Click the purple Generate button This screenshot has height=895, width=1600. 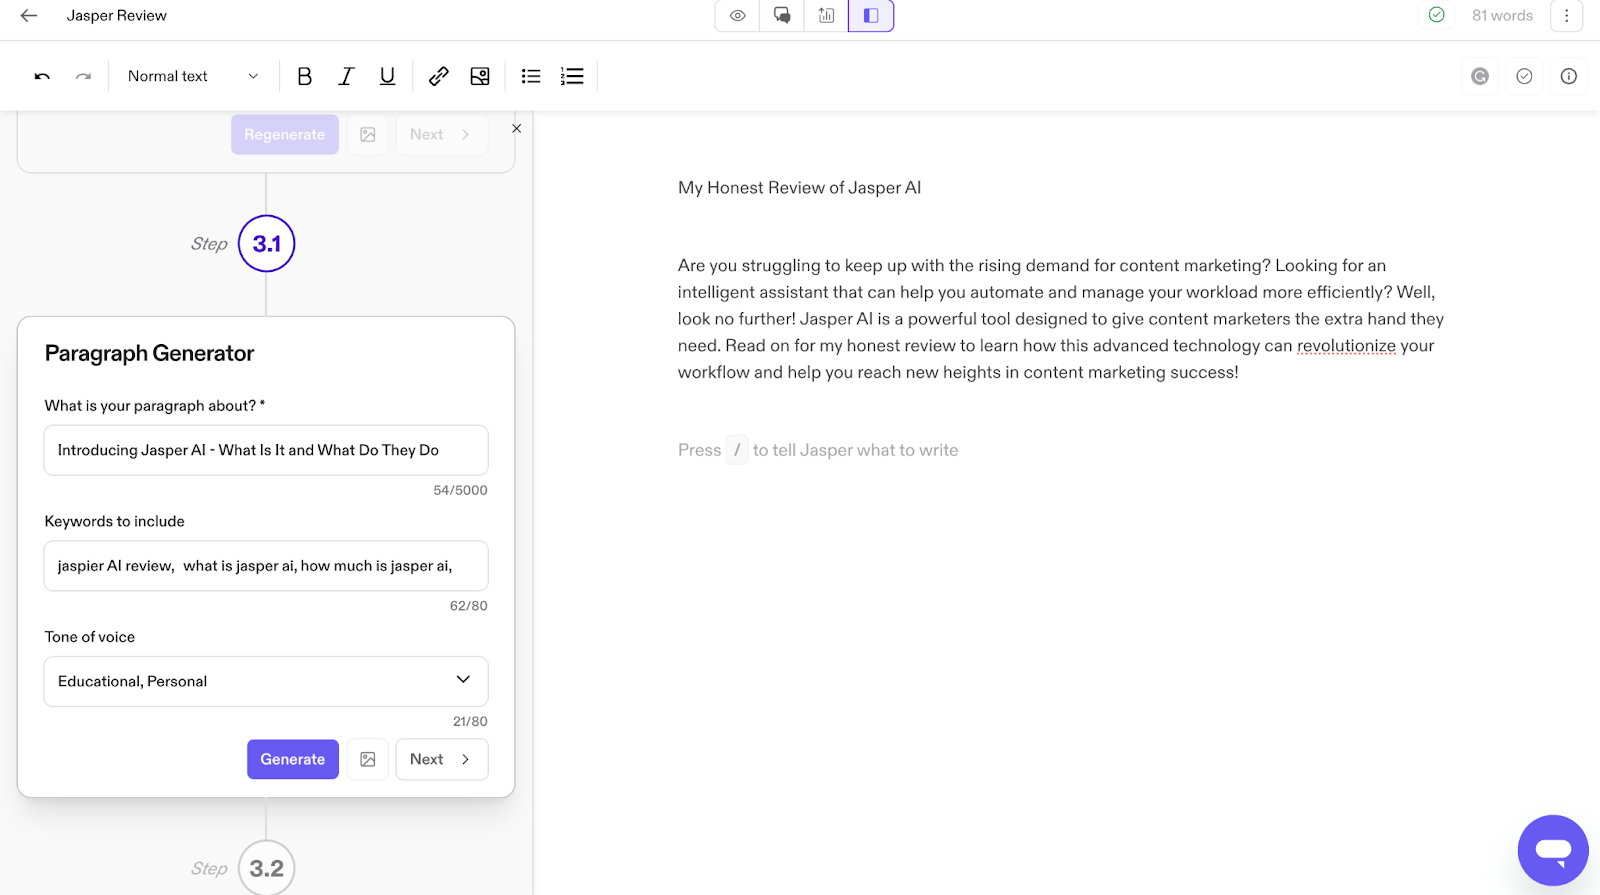(293, 759)
